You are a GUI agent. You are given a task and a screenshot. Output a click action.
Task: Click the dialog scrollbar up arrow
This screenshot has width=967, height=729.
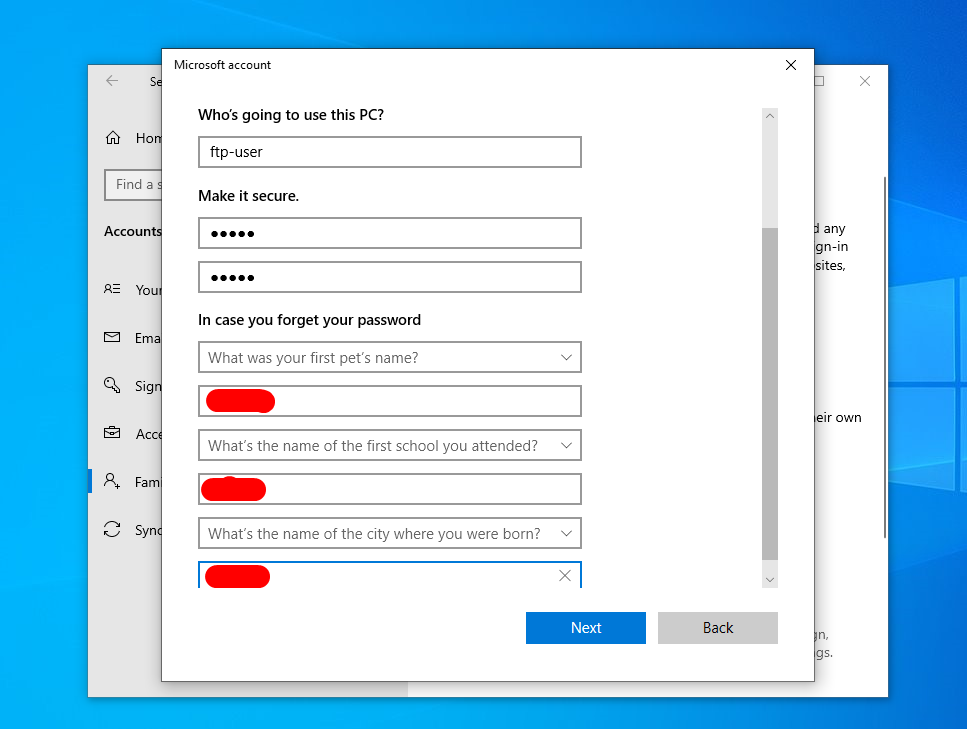770,115
